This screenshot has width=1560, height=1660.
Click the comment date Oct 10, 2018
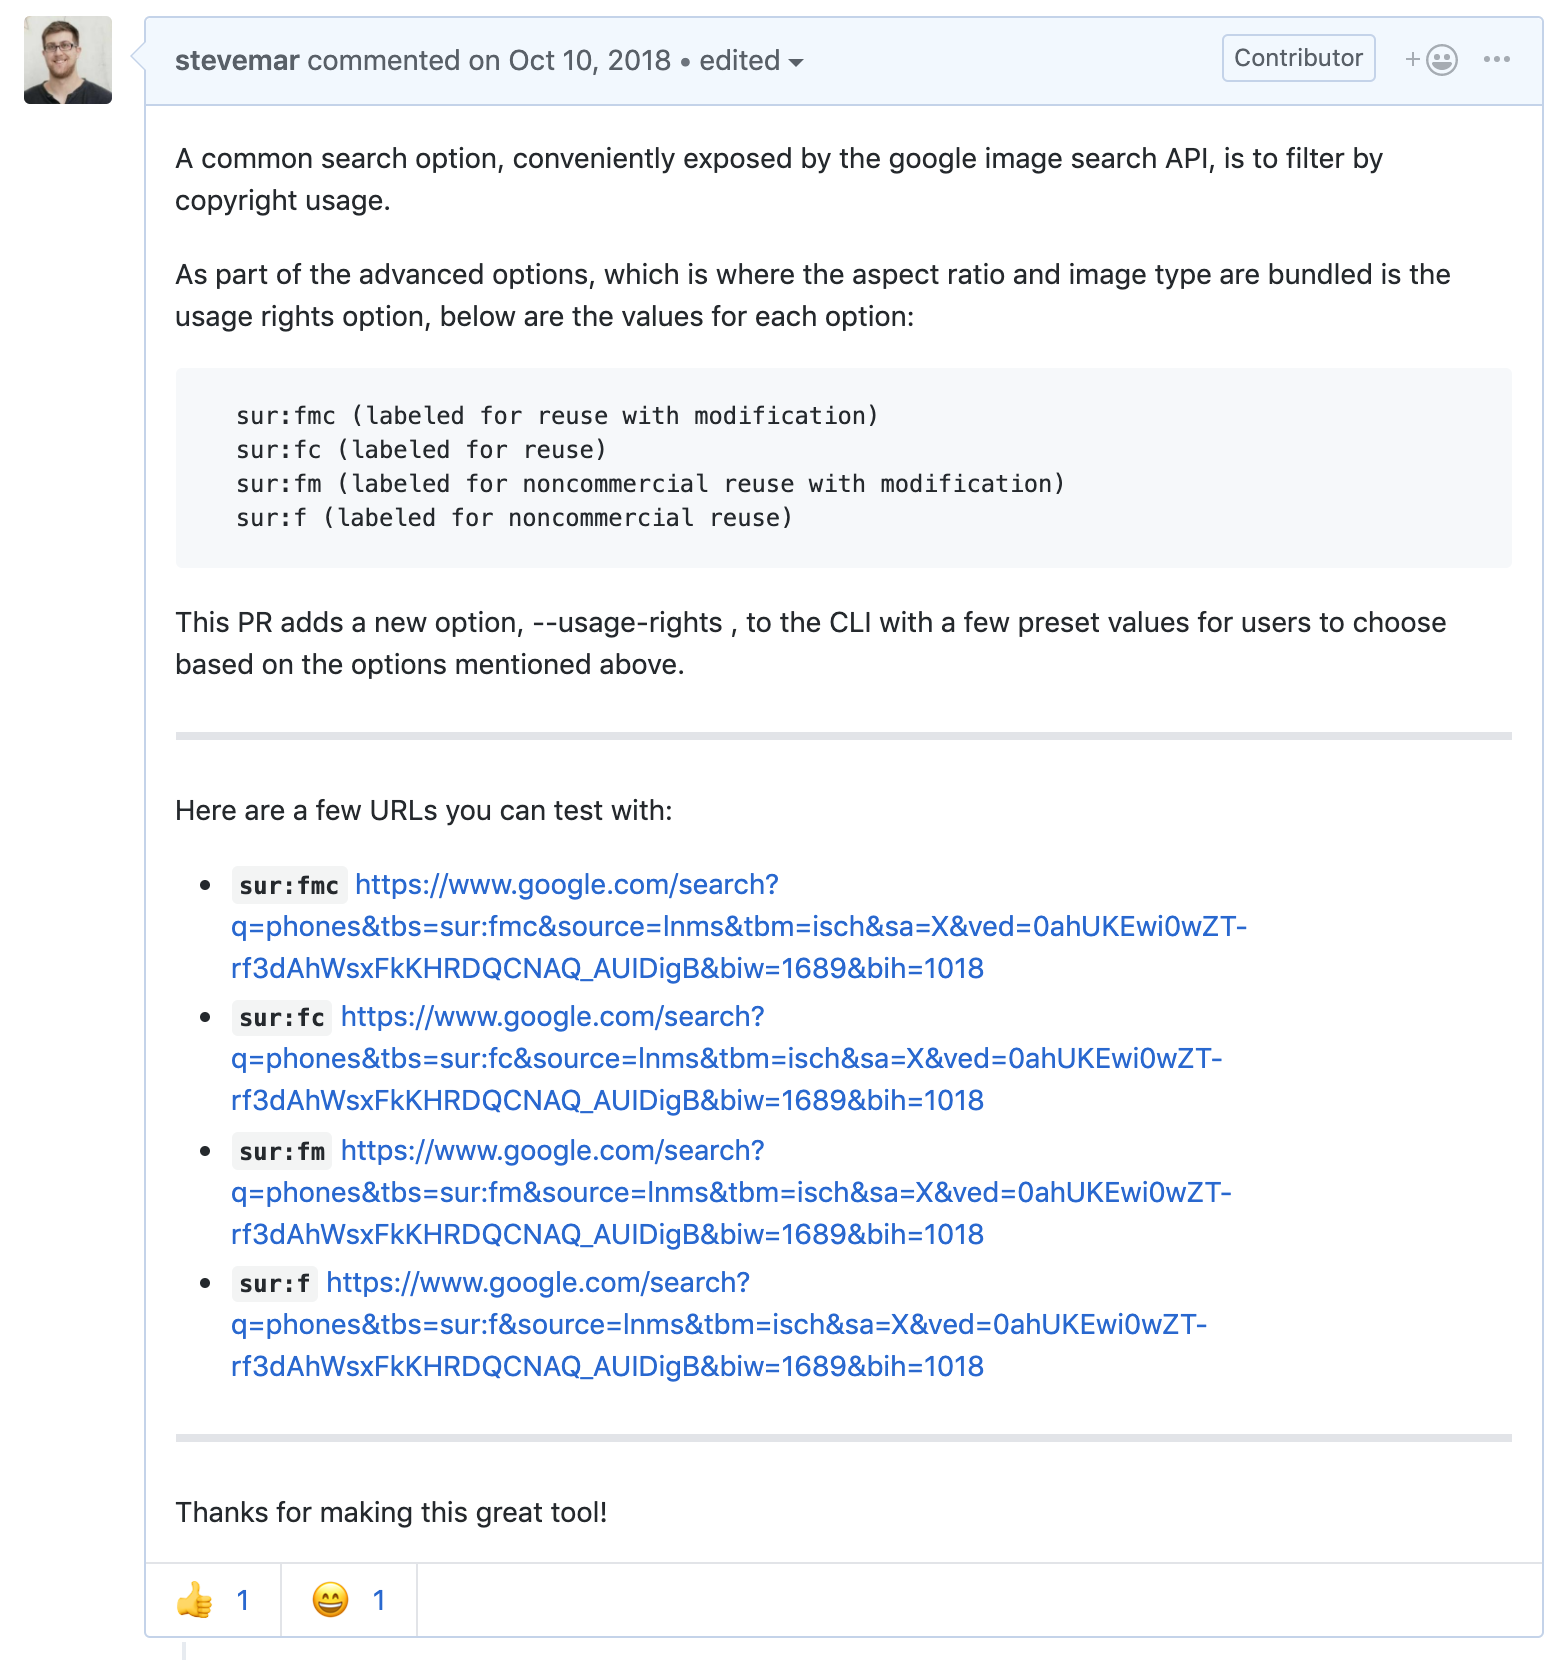tap(589, 61)
